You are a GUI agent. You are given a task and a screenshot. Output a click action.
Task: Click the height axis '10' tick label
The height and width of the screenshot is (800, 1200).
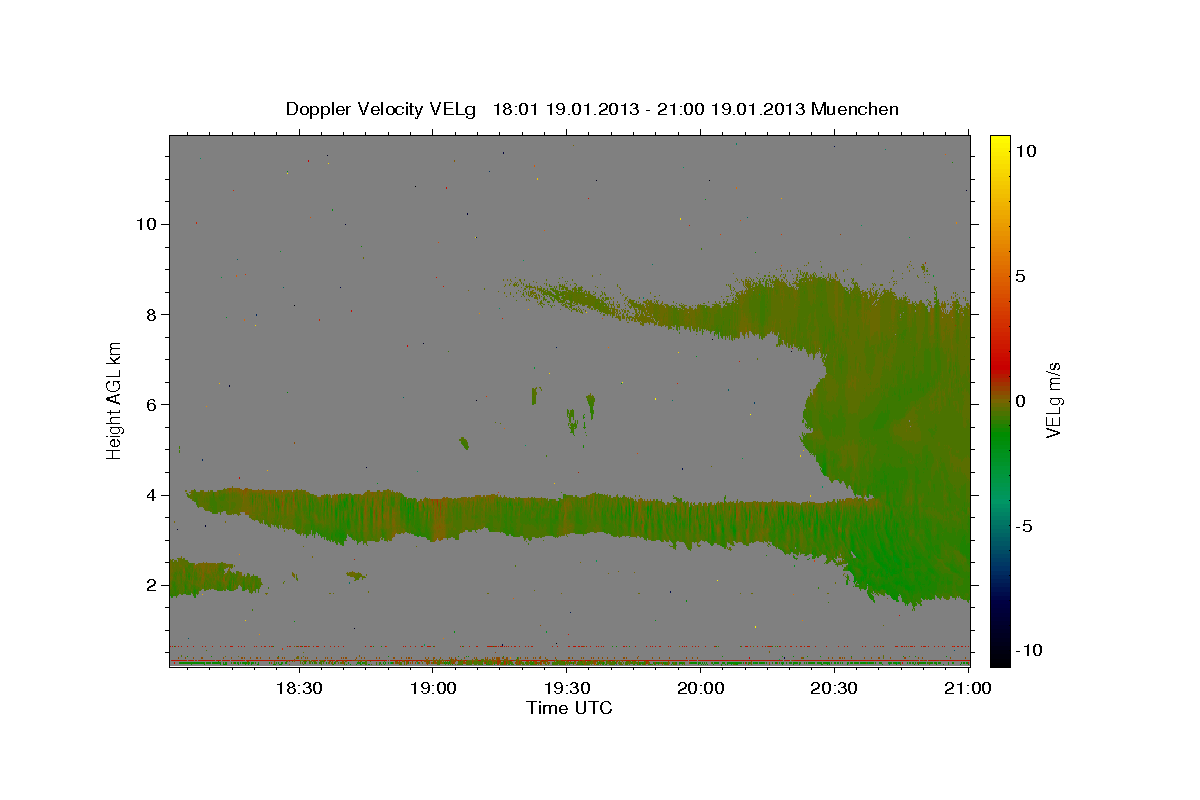click(146, 224)
